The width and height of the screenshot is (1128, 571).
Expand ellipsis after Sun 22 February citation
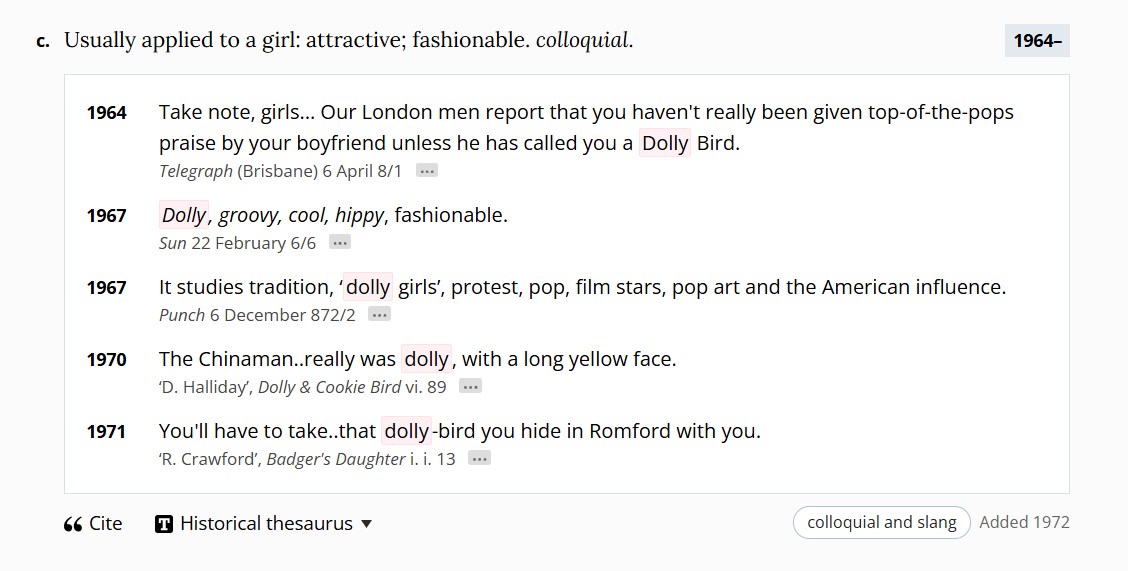tap(340, 243)
